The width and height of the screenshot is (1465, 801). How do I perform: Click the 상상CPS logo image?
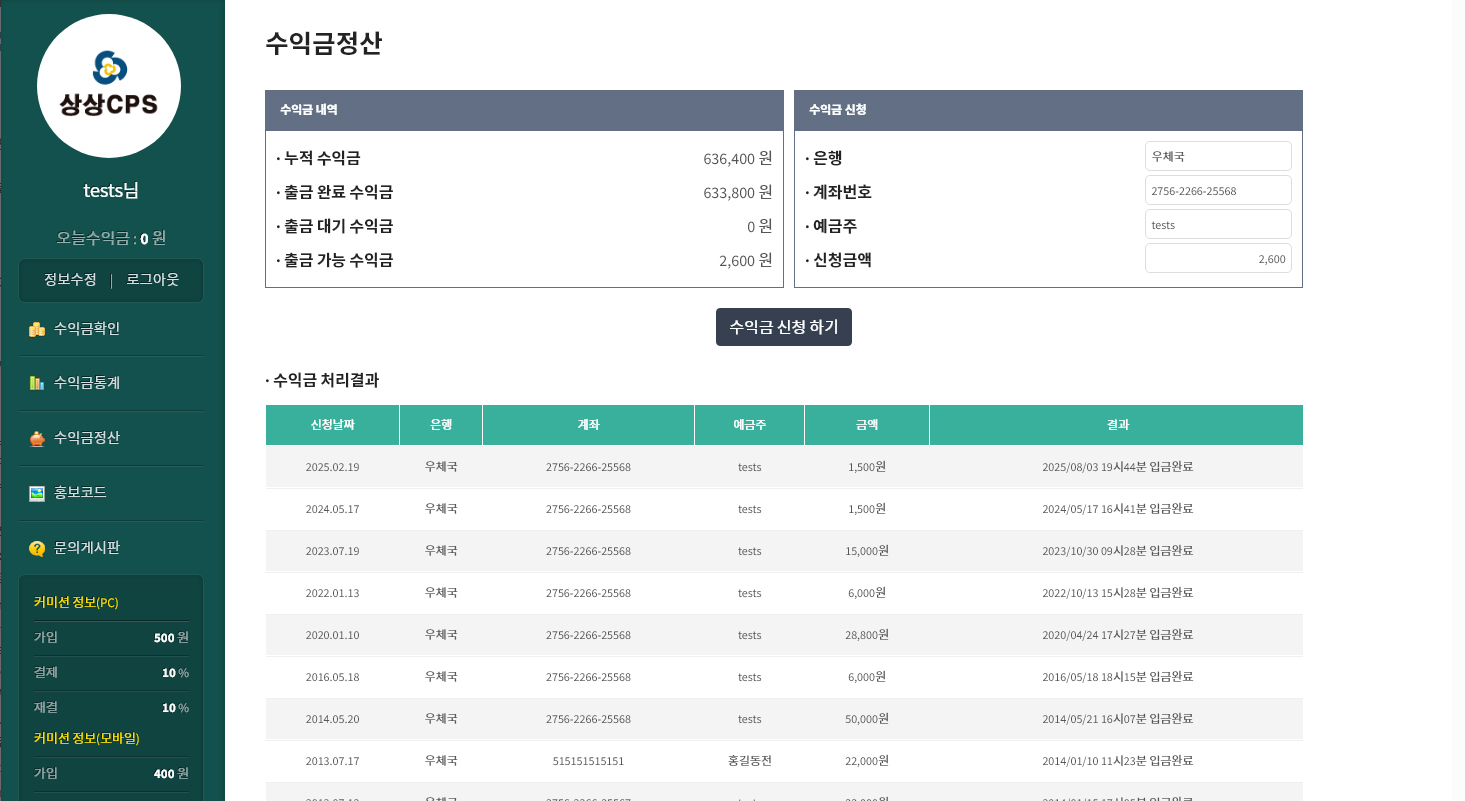click(109, 86)
